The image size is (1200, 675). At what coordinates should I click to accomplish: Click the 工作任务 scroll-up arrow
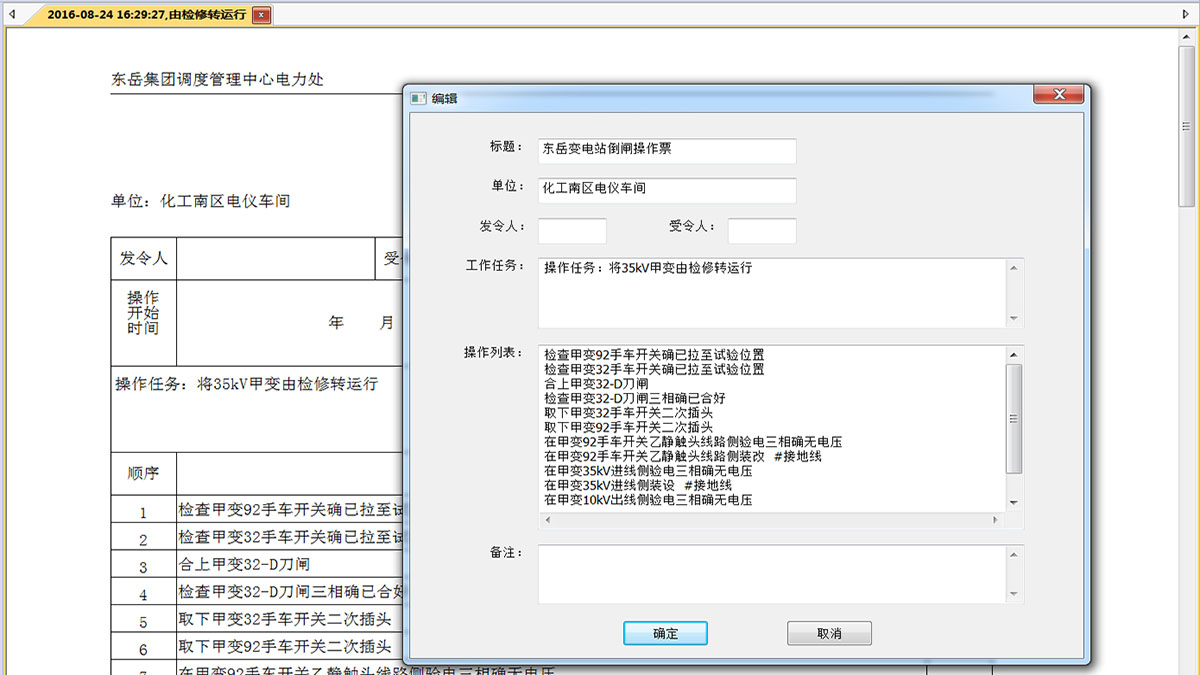pyautogui.click(x=1014, y=268)
